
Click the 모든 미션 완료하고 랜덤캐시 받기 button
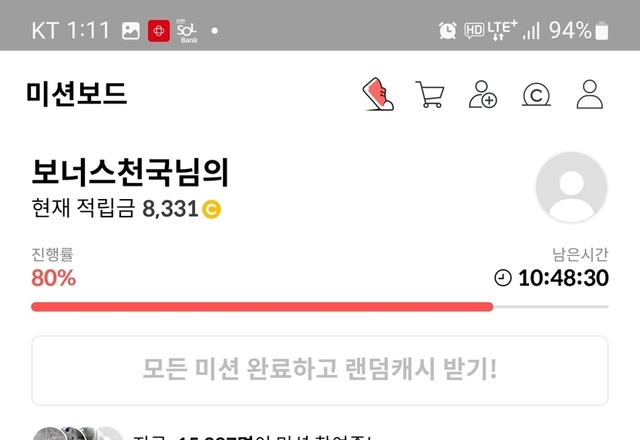click(320, 370)
